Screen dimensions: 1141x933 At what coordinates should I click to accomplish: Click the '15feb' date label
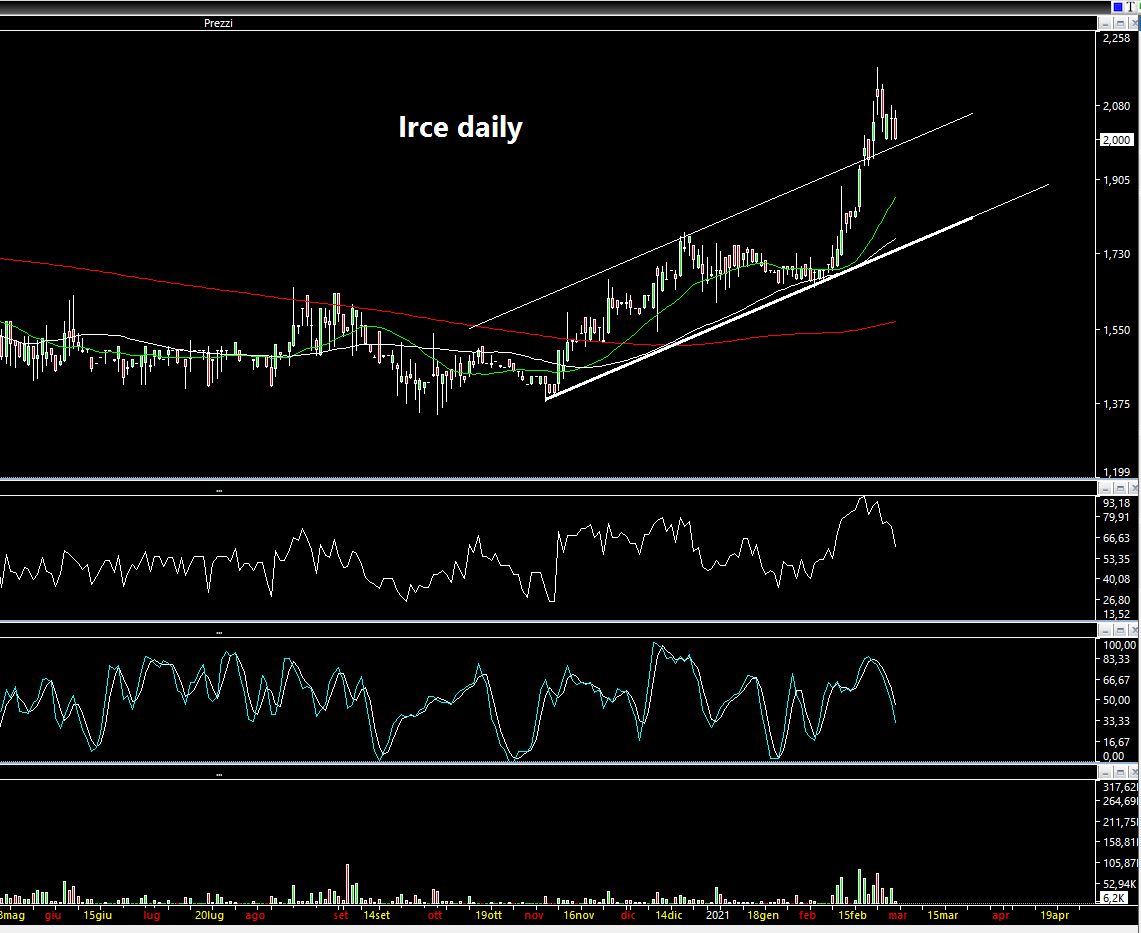point(852,916)
